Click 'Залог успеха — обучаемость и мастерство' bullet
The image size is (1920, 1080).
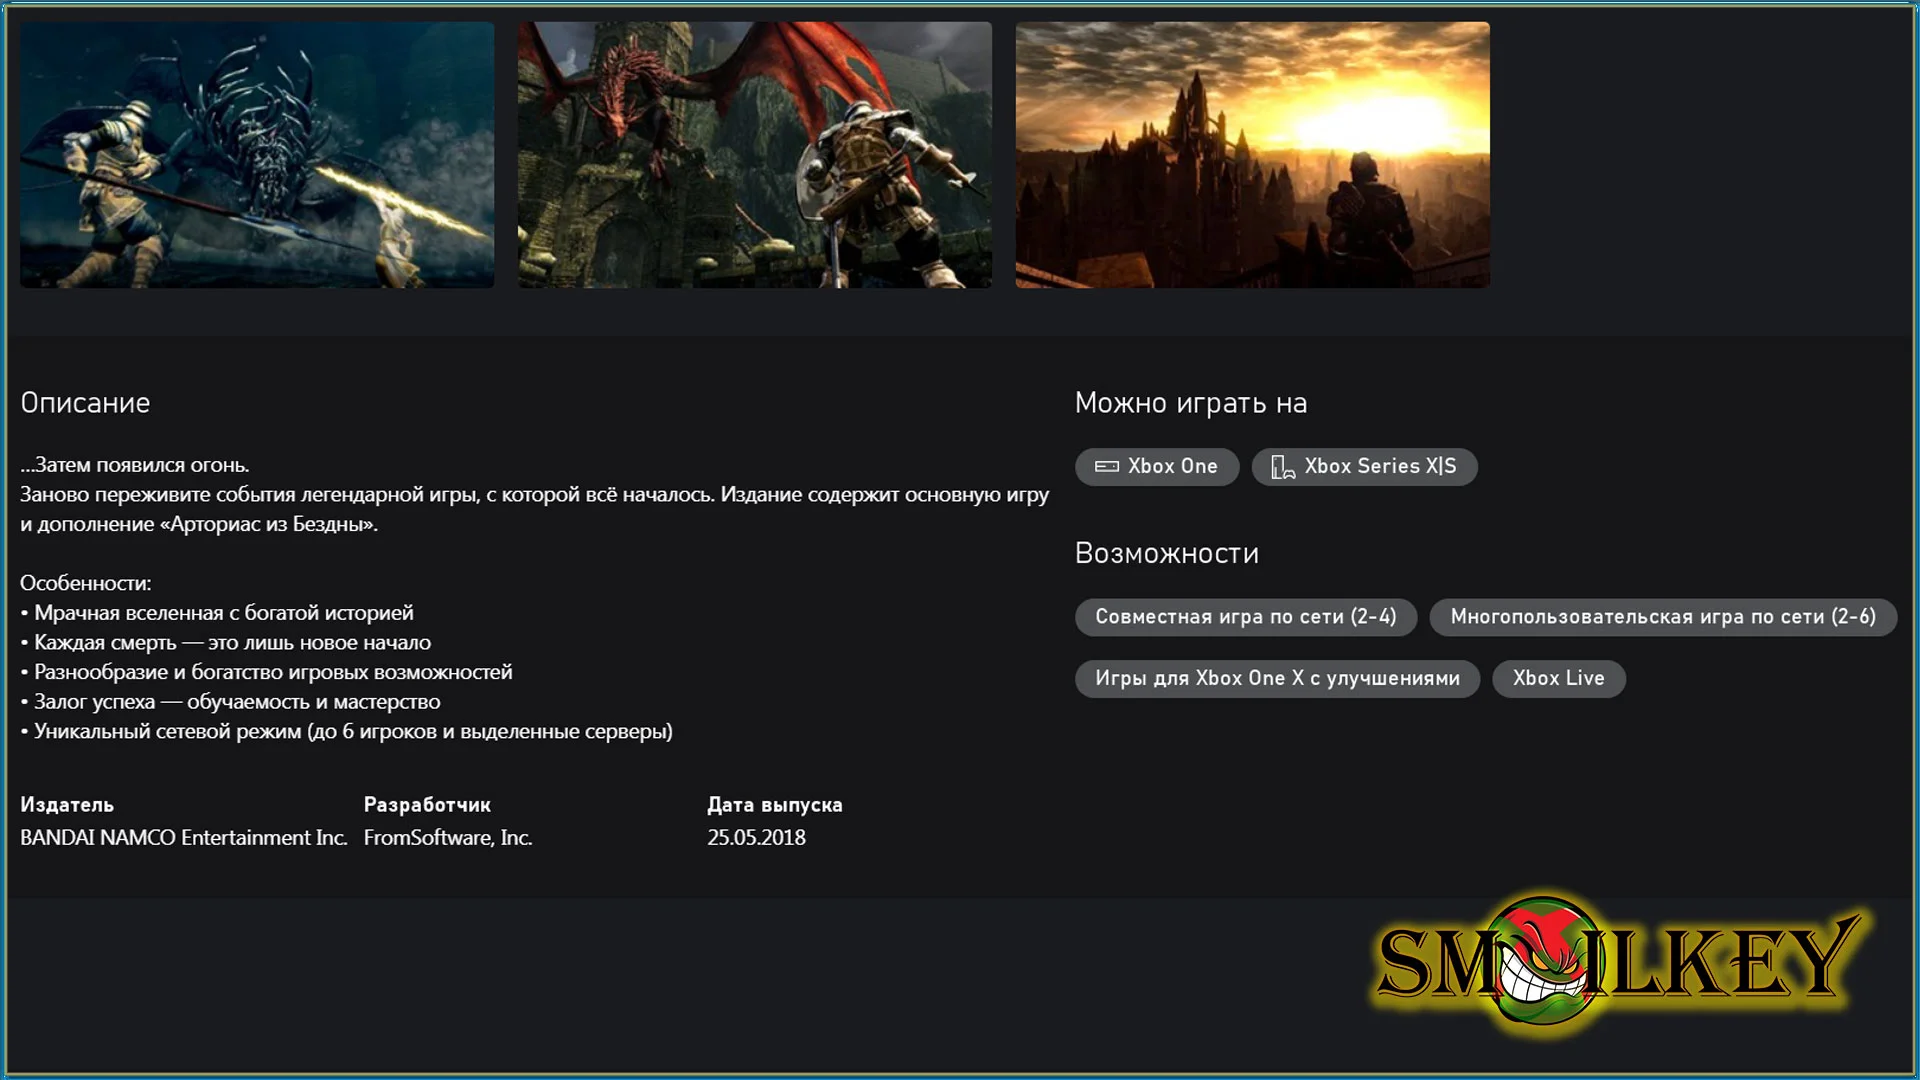(x=231, y=702)
